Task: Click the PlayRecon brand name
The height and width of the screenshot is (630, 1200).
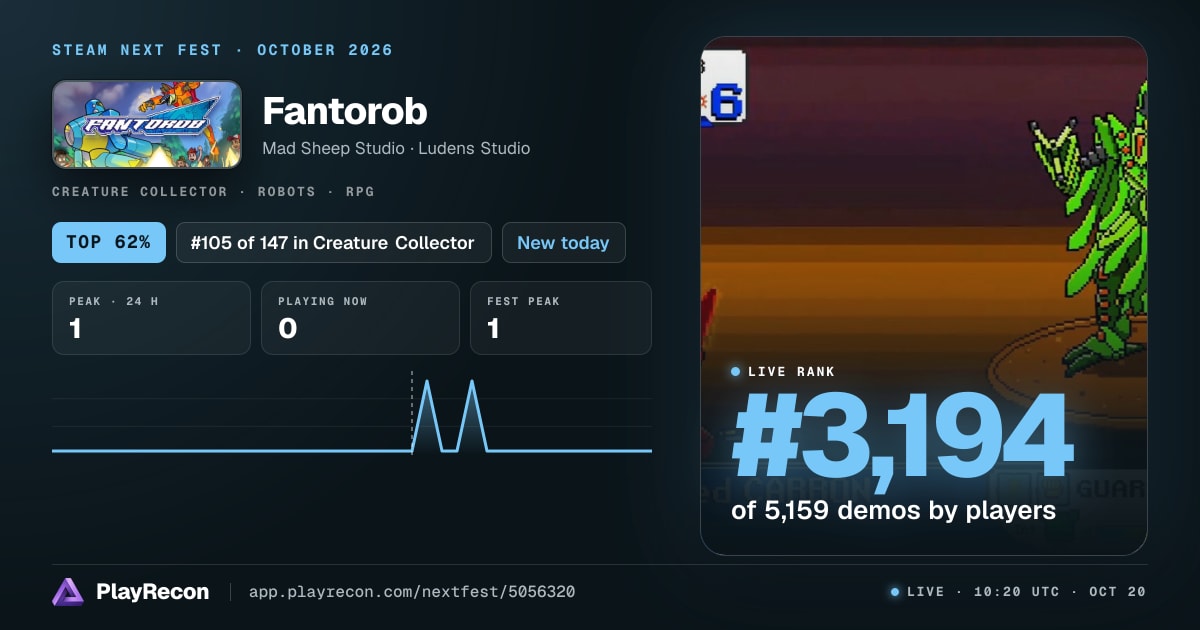Action: pos(152,592)
